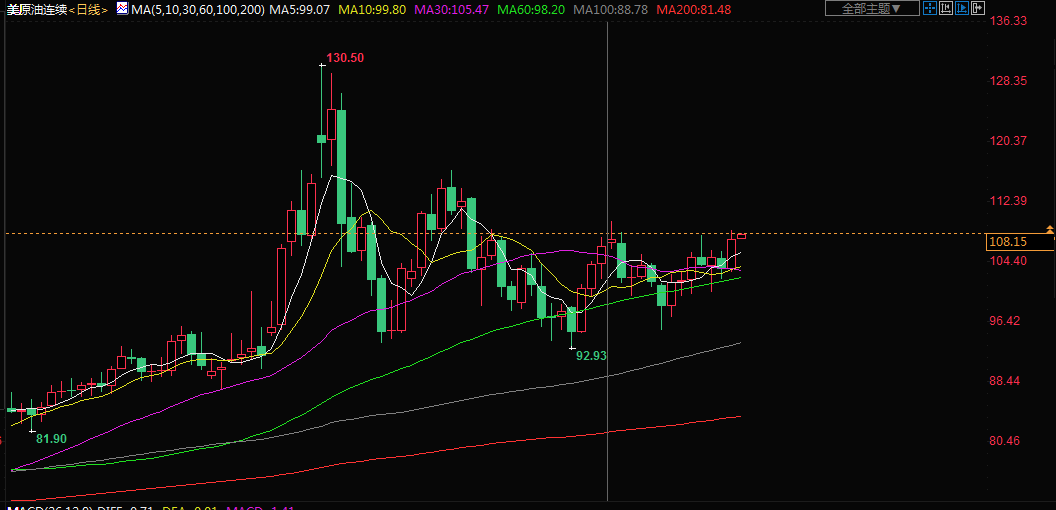
Task: Click the 130.50 high price marker
Action: (x=345, y=58)
